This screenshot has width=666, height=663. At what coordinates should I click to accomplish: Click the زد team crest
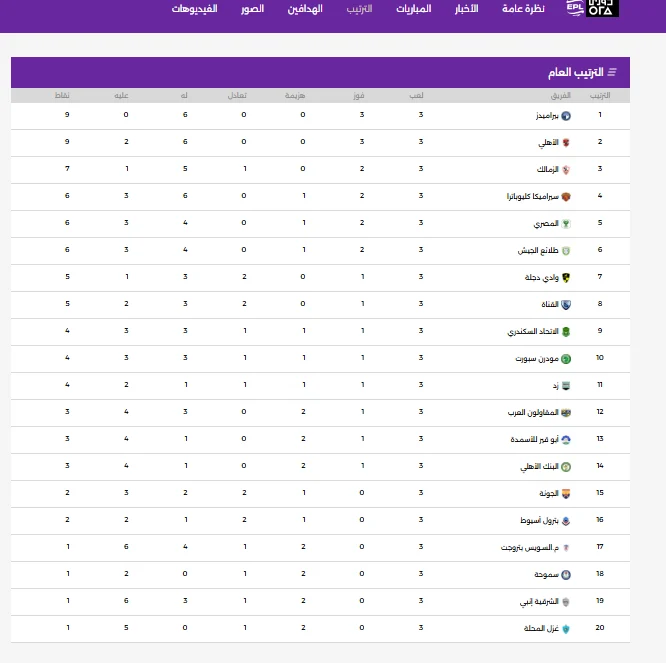566,386
